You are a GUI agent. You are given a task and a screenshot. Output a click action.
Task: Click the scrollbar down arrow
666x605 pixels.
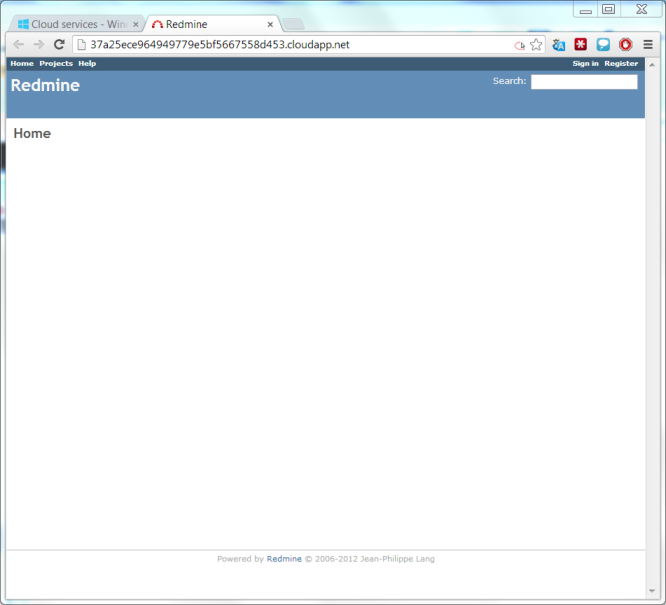[x=652, y=591]
